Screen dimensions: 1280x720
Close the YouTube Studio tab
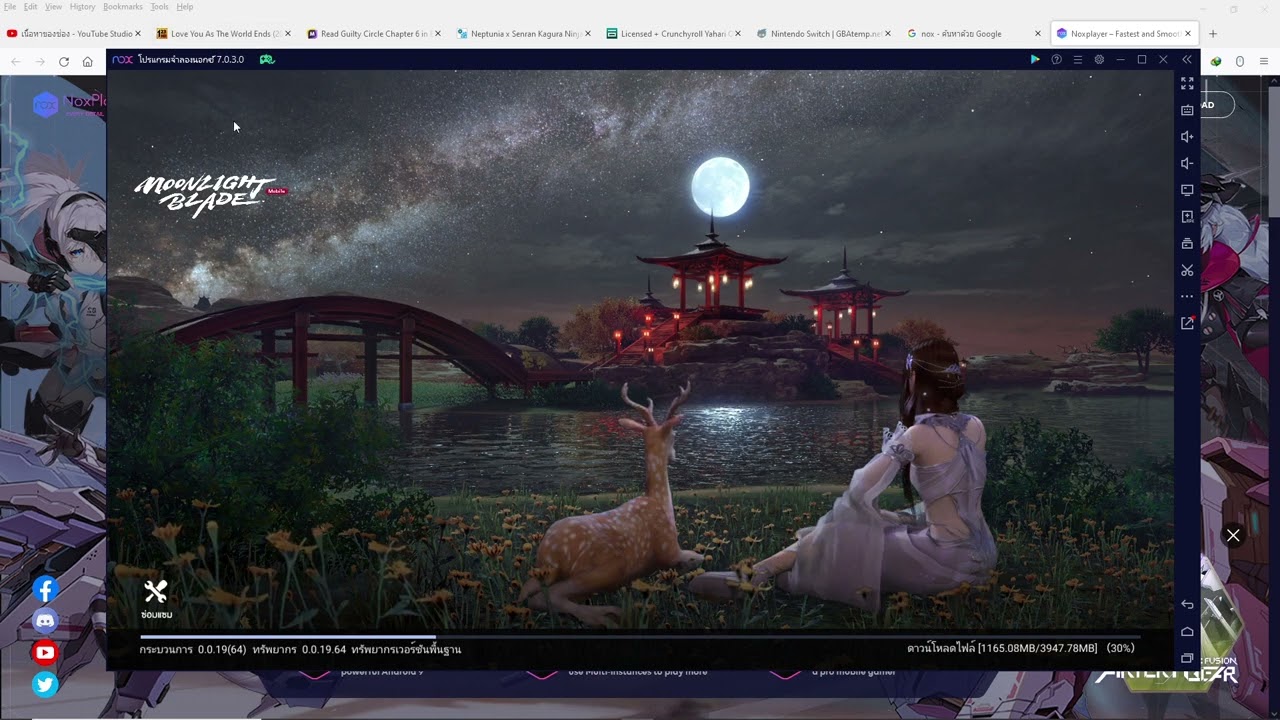pos(137,34)
